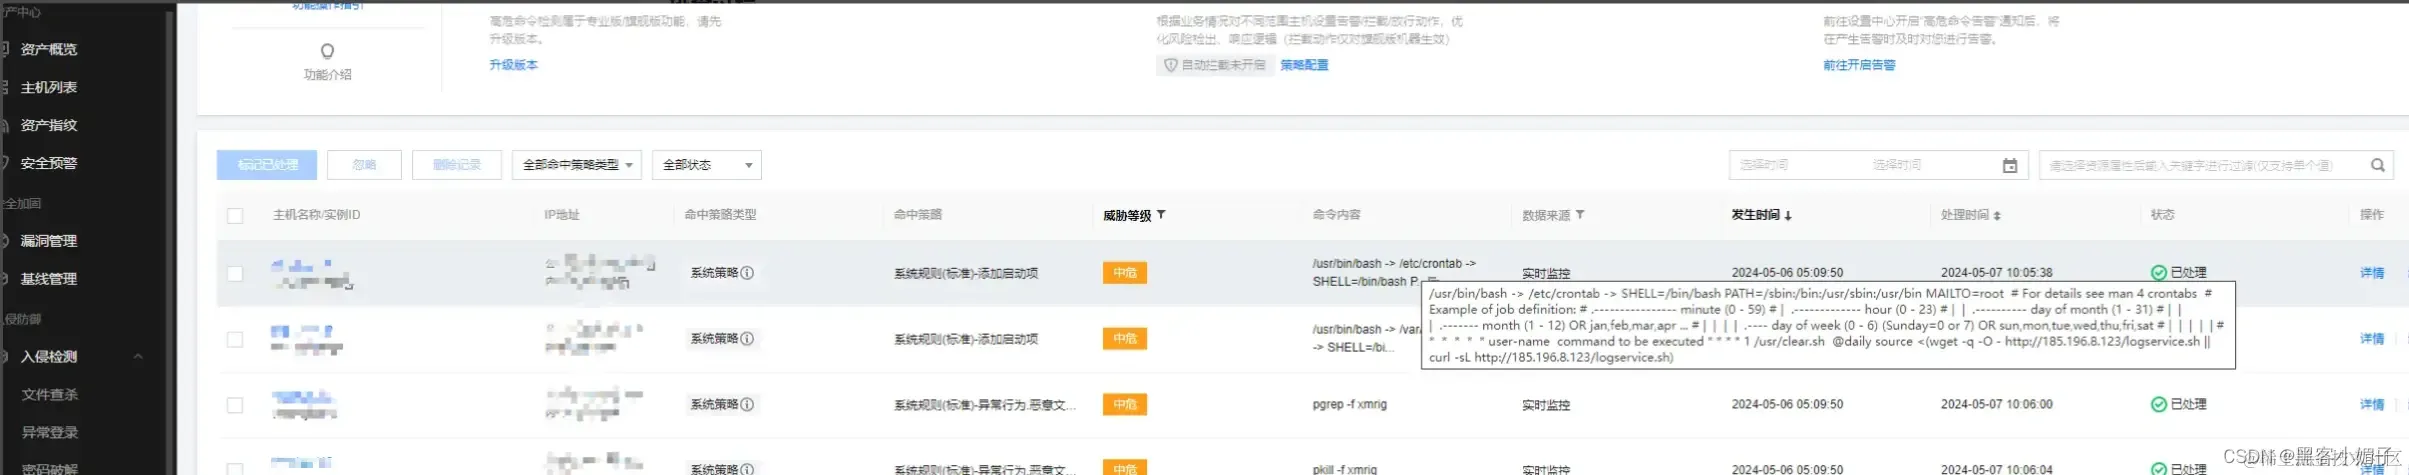The width and height of the screenshot is (2409, 475).
Task: Open 资产指纹 in the sidebar
Action: (49, 125)
